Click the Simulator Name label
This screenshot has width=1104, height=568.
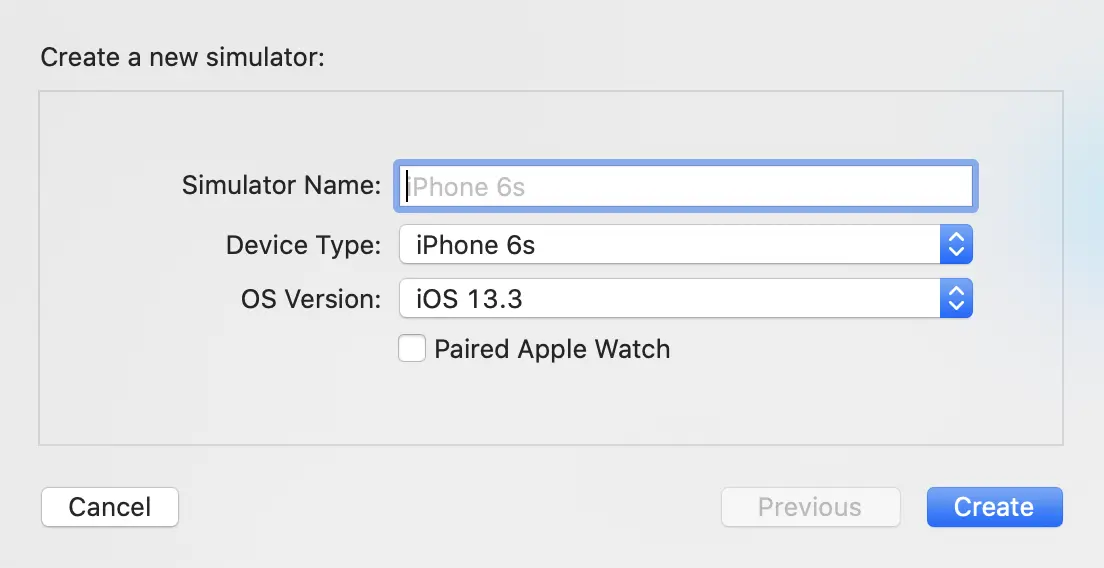click(281, 186)
